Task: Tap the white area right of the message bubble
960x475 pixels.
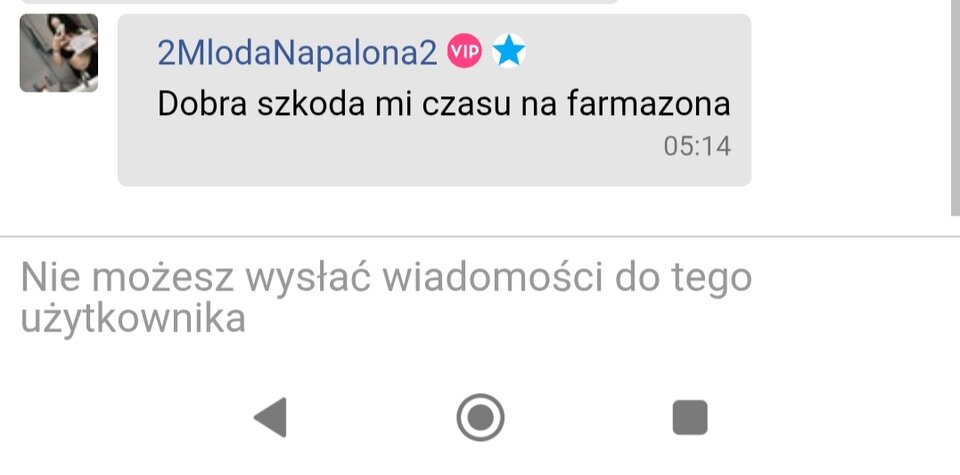Action: (850, 100)
